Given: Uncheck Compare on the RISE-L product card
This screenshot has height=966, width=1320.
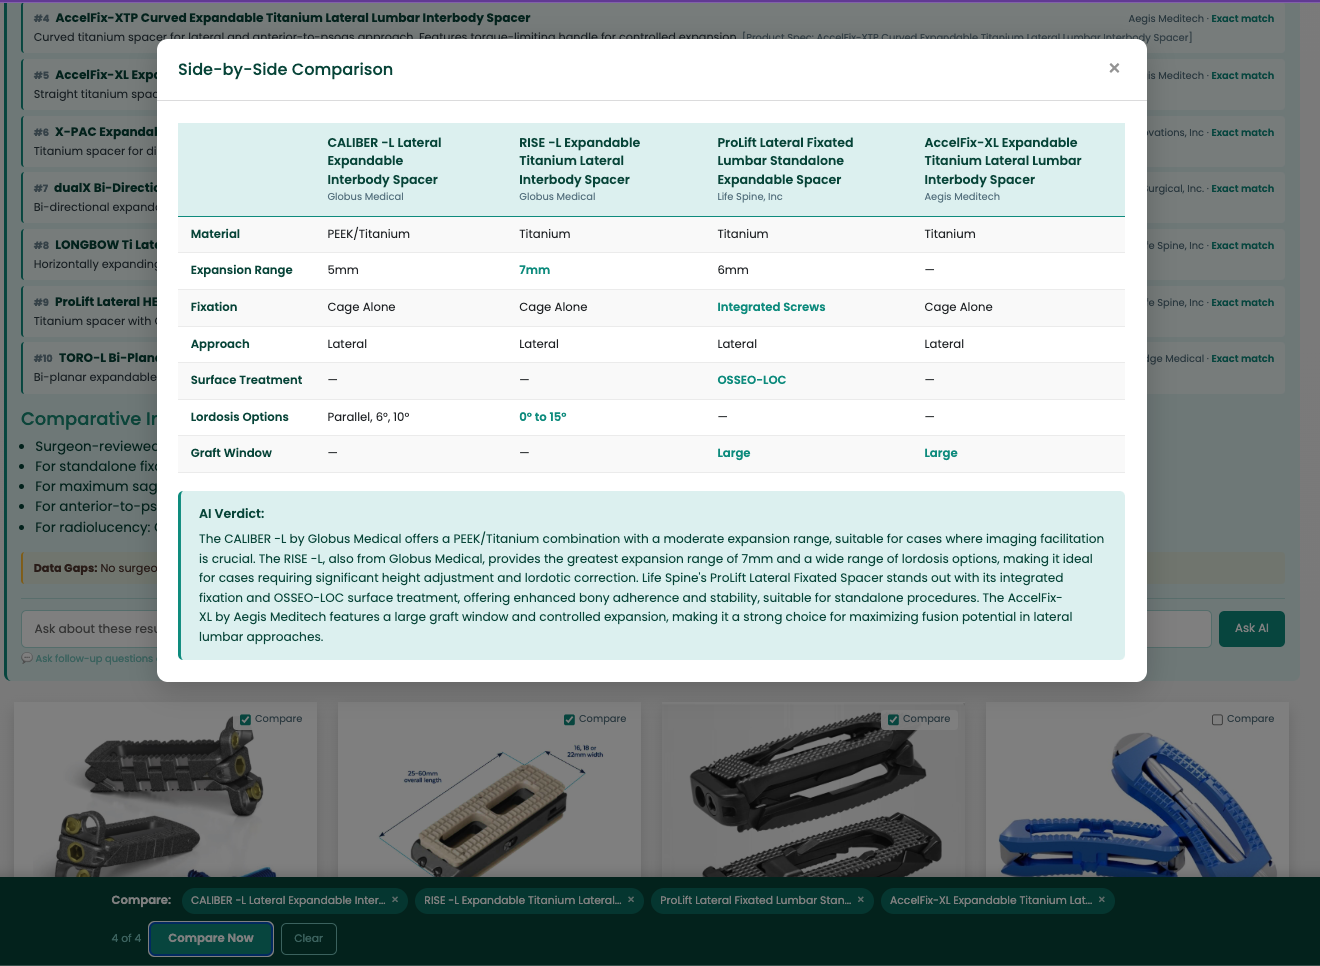Looking at the screenshot, I should tap(569, 719).
